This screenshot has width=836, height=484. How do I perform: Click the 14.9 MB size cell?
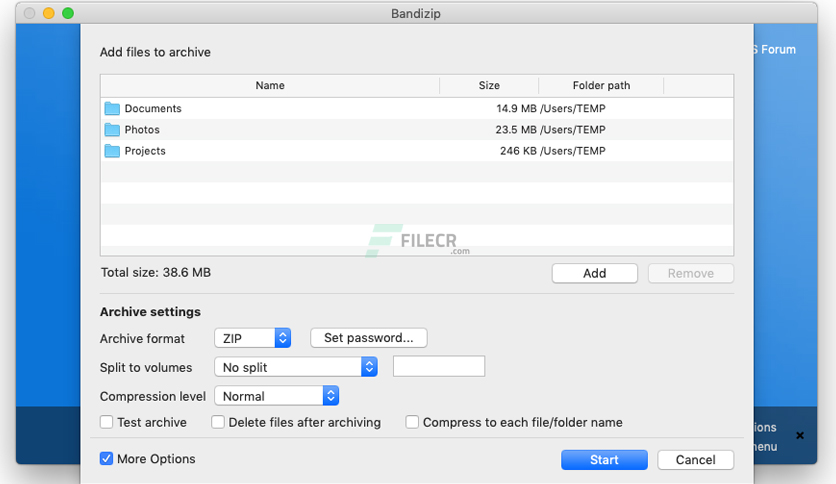[516, 108]
